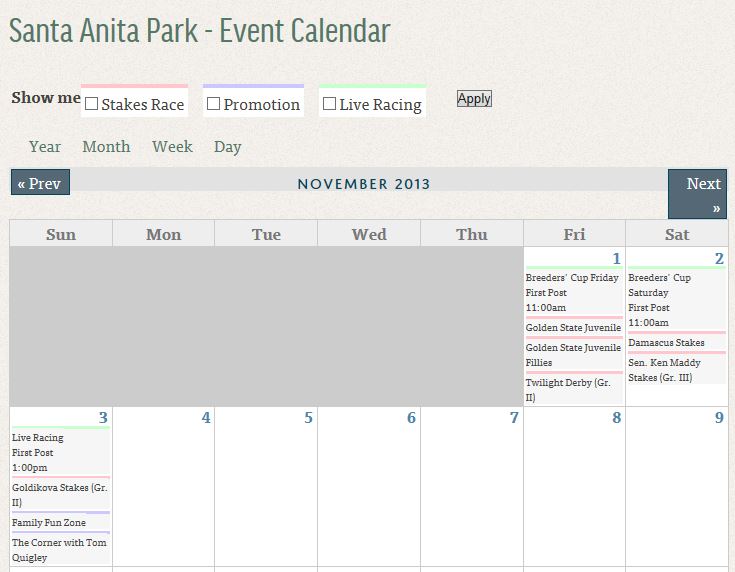The image size is (735, 572).
Task: Open day 6 of November
Action: (411, 417)
